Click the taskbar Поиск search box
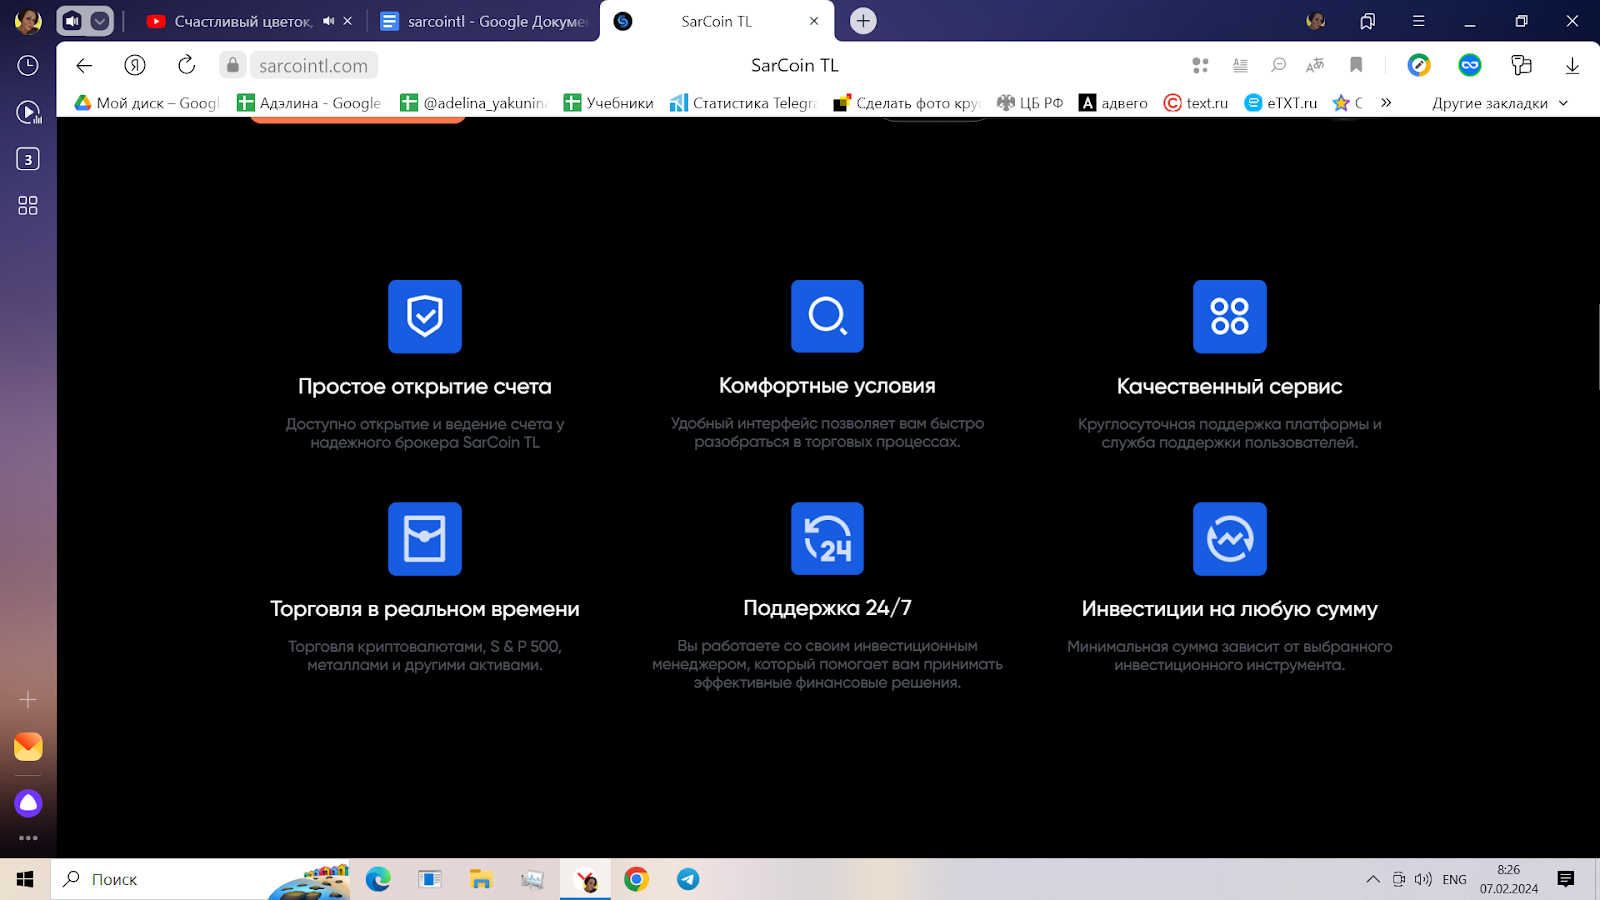 coord(200,879)
